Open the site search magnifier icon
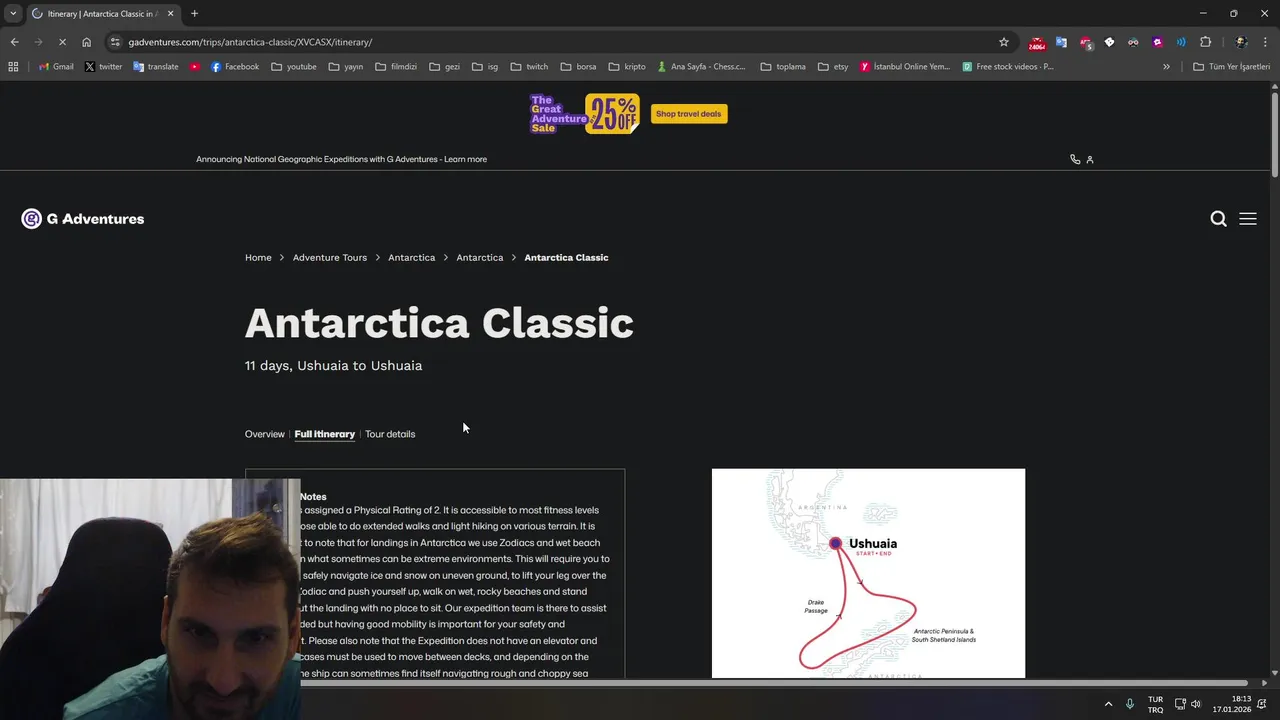The width and height of the screenshot is (1280, 720). 1218,219
